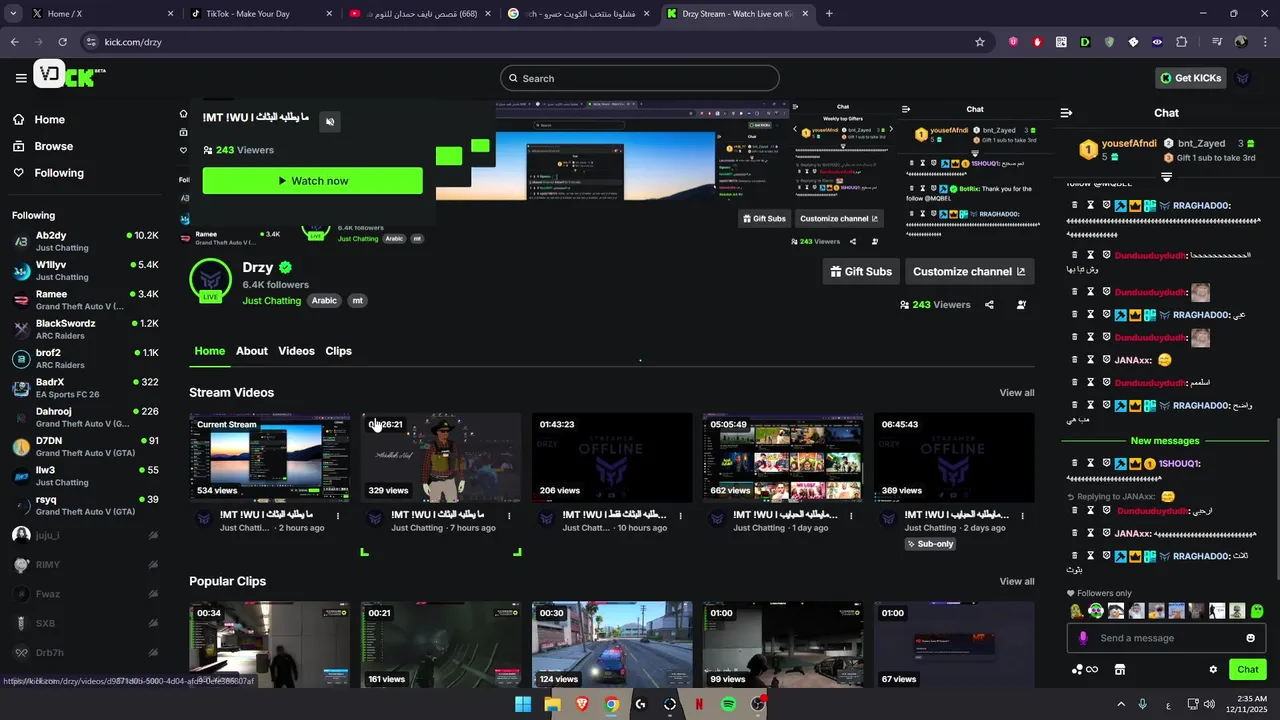The height and width of the screenshot is (720, 1280).
Task: Play the 00:30 police car clip
Action: 612,644
